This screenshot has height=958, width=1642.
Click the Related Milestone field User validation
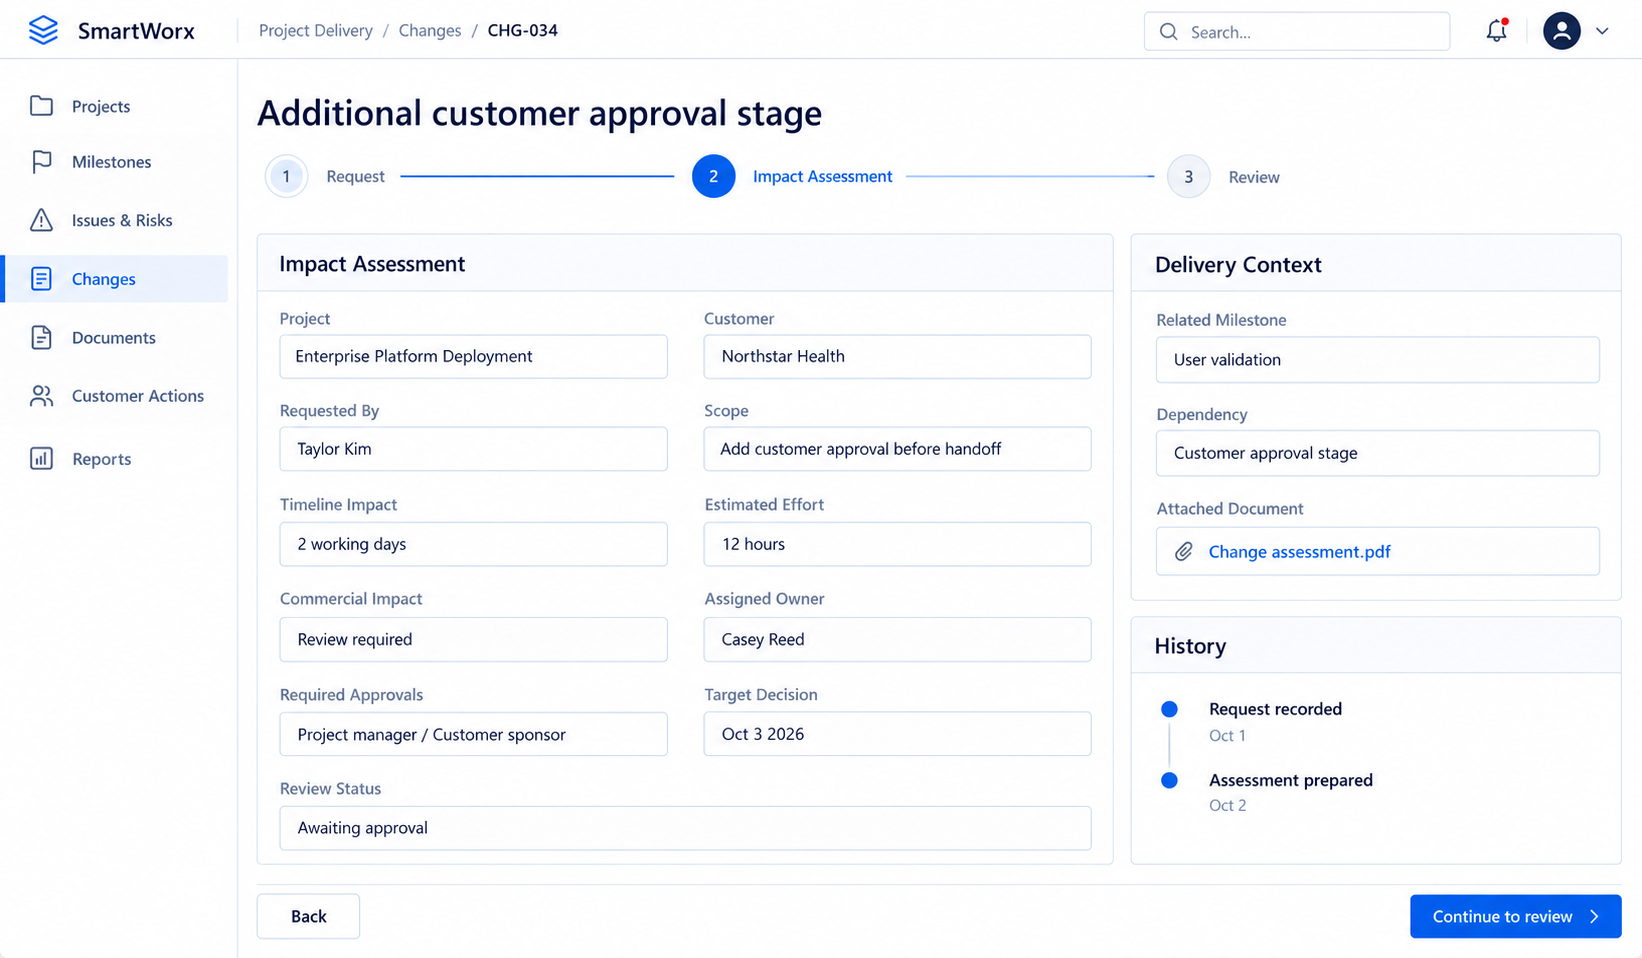(x=1378, y=360)
